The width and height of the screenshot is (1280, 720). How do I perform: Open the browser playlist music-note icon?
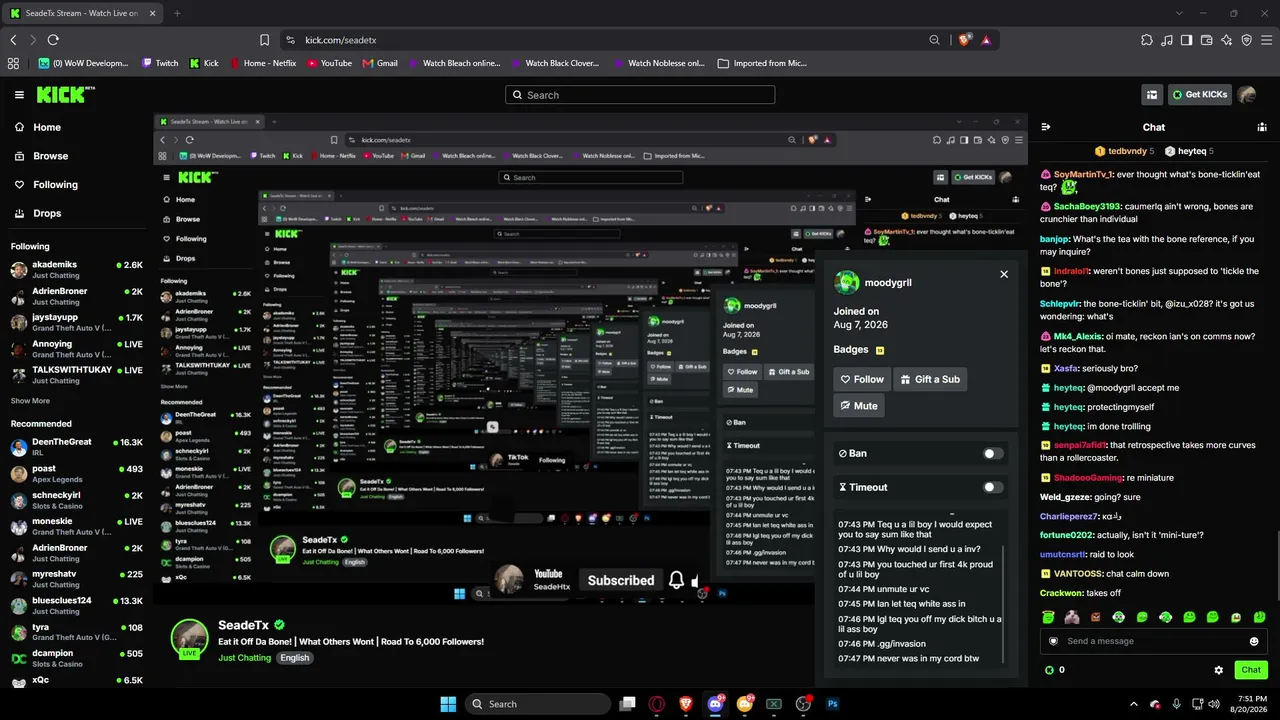1167,40
